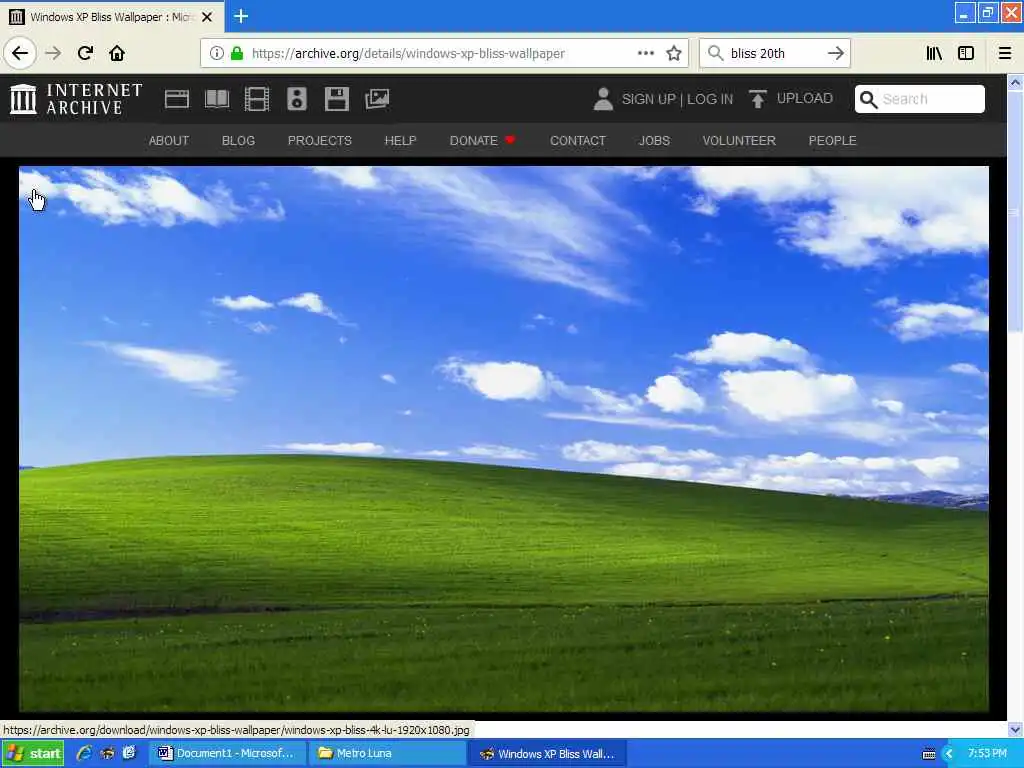Click the SIGN UP link

click(648, 99)
